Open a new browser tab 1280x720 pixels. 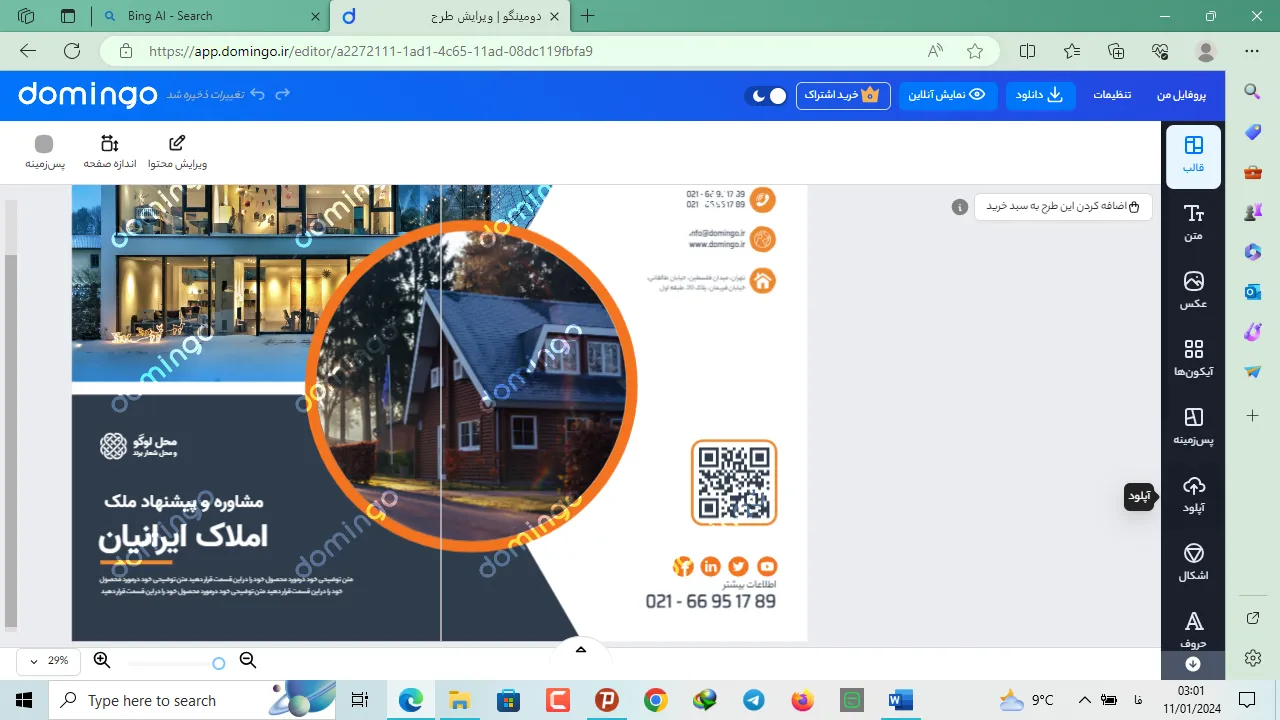pyautogui.click(x=588, y=16)
